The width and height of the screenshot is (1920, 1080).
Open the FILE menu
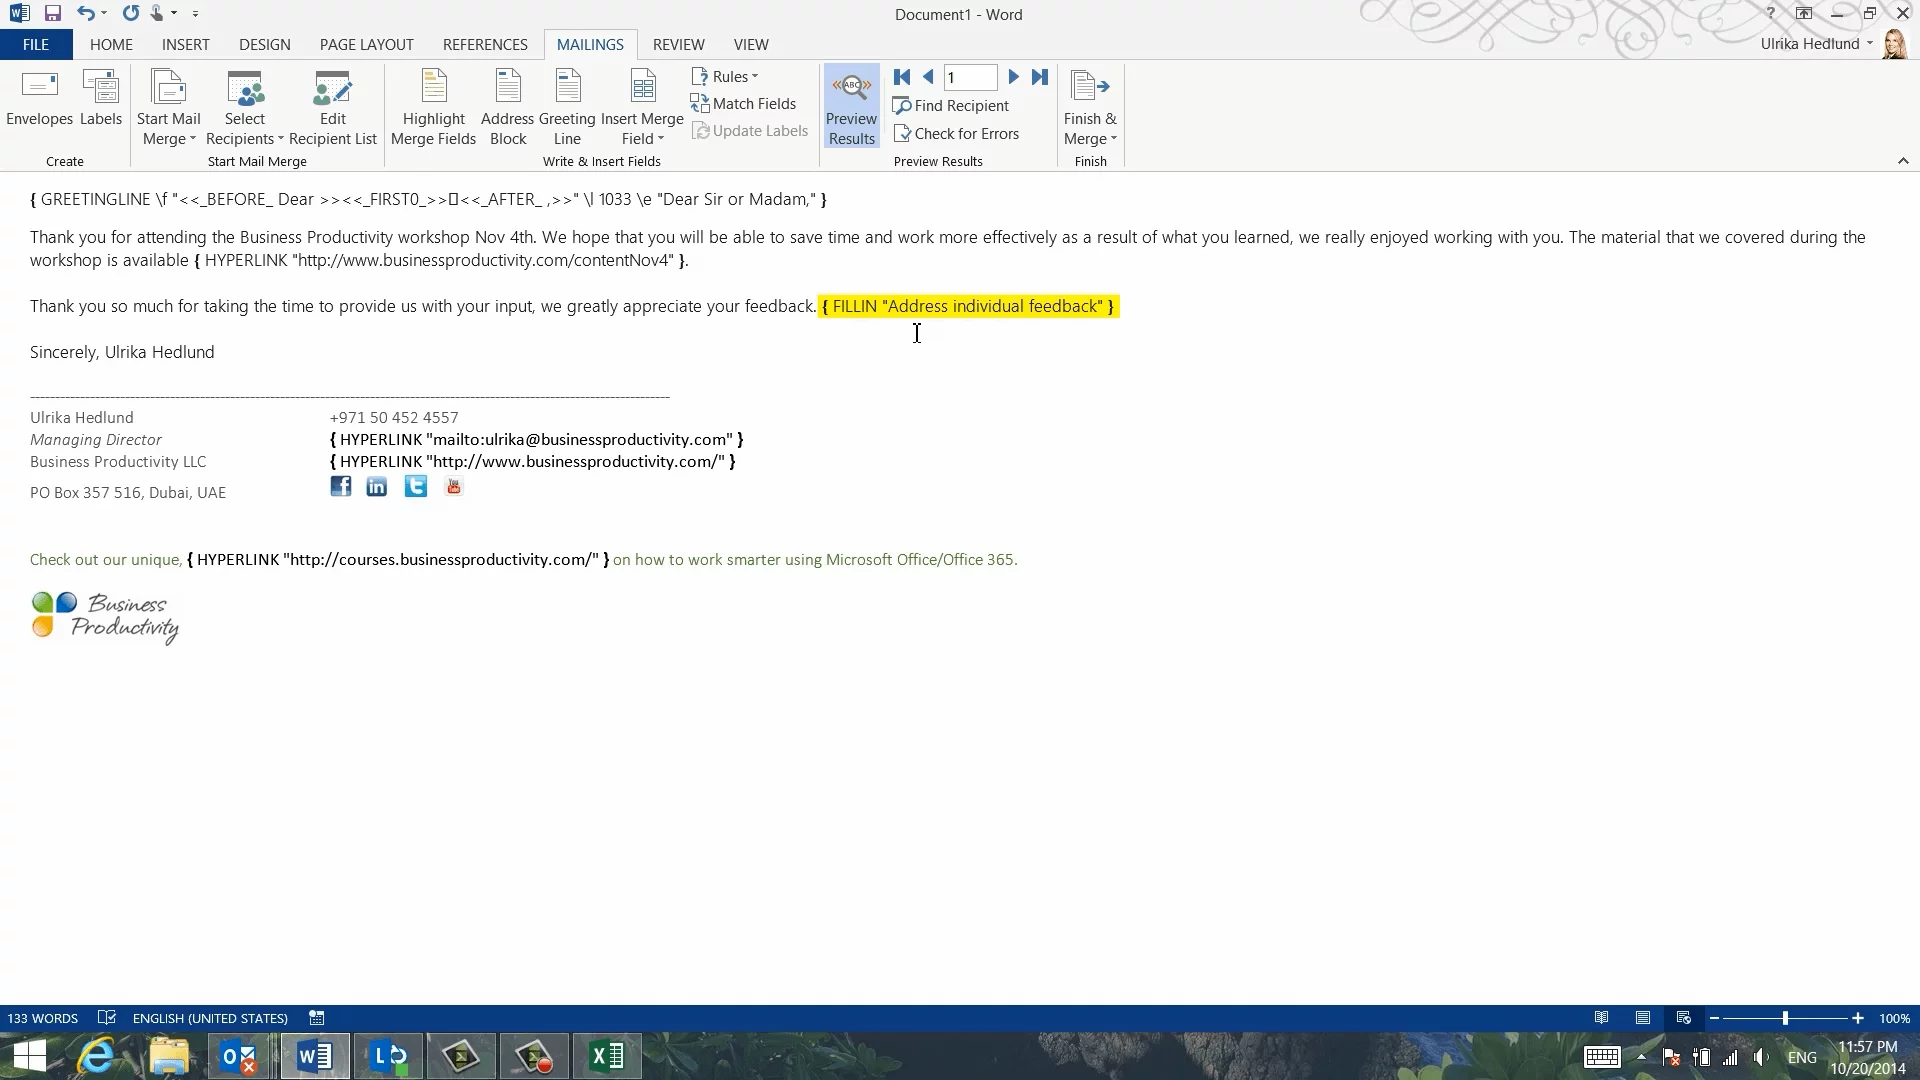pos(36,45)
